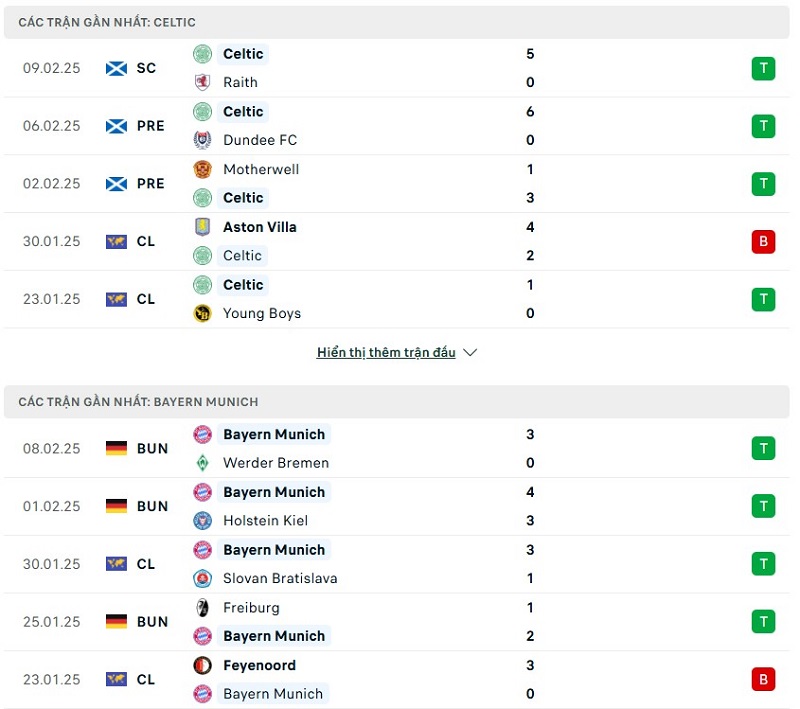The image size is (800, 709).
Task: Click the Motherwell club crest icon
Action: tap(203, 170)
